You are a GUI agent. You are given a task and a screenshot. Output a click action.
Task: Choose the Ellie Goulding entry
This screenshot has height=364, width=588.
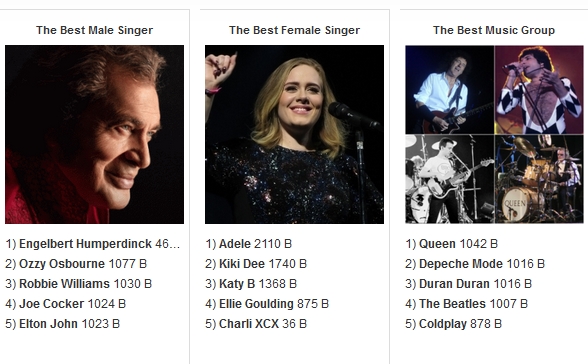[x=256, y=304]
